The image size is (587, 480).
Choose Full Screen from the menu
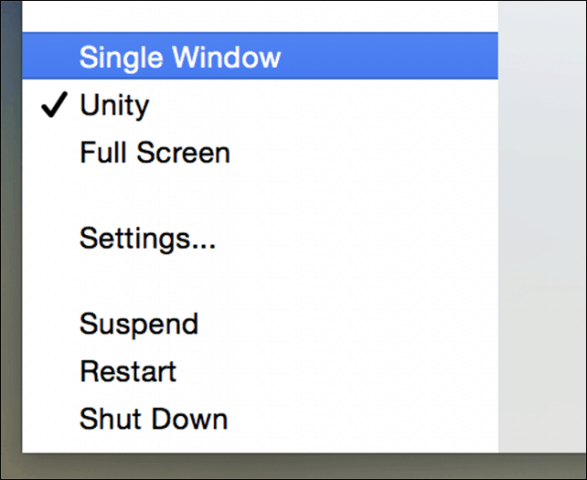[260, 153]
